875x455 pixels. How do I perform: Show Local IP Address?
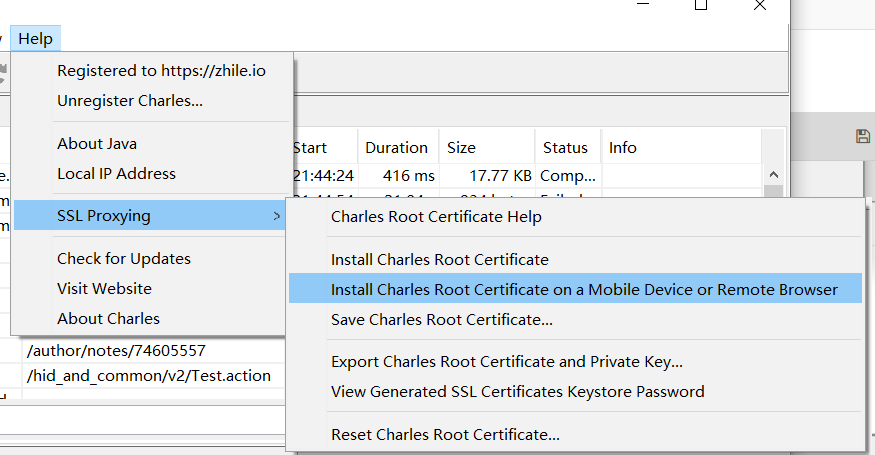[x=116, y=174]
